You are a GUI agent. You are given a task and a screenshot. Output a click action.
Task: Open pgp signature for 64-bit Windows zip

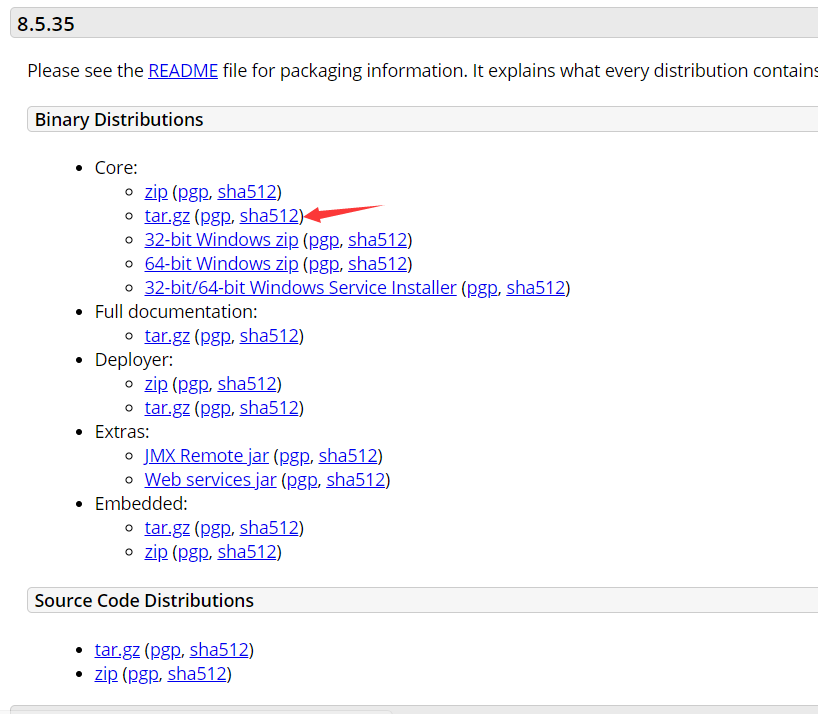click(x=323, y=264)
